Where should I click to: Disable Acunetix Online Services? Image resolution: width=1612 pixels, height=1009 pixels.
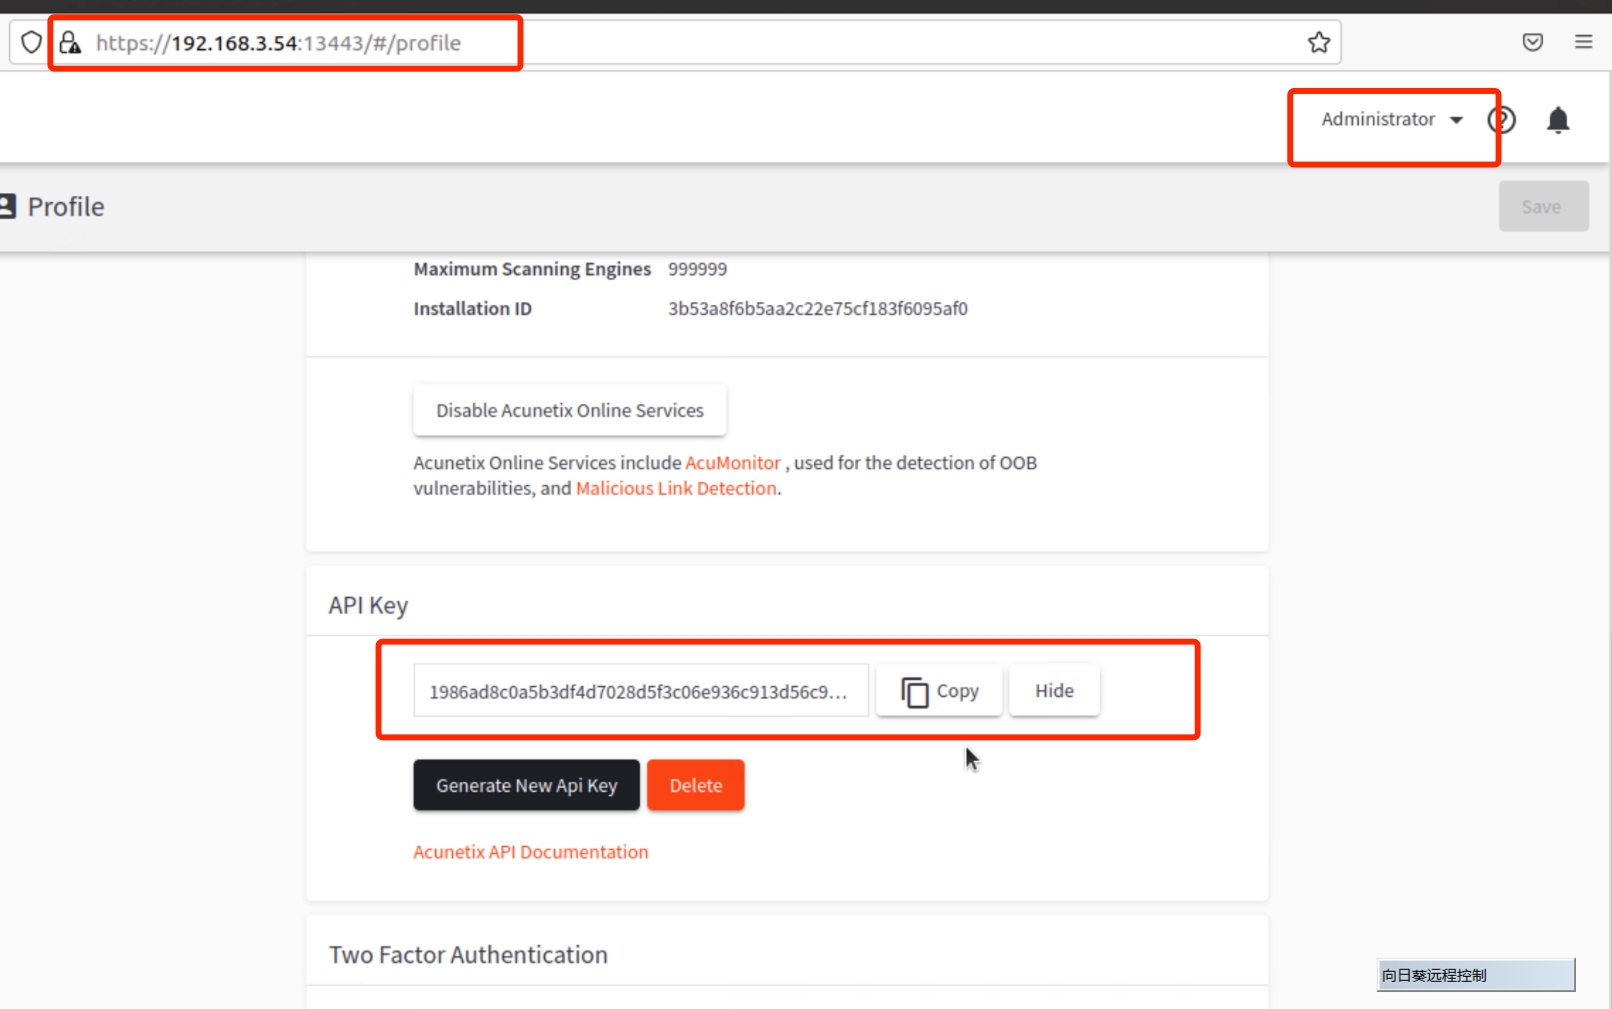(x=569, y=410)
